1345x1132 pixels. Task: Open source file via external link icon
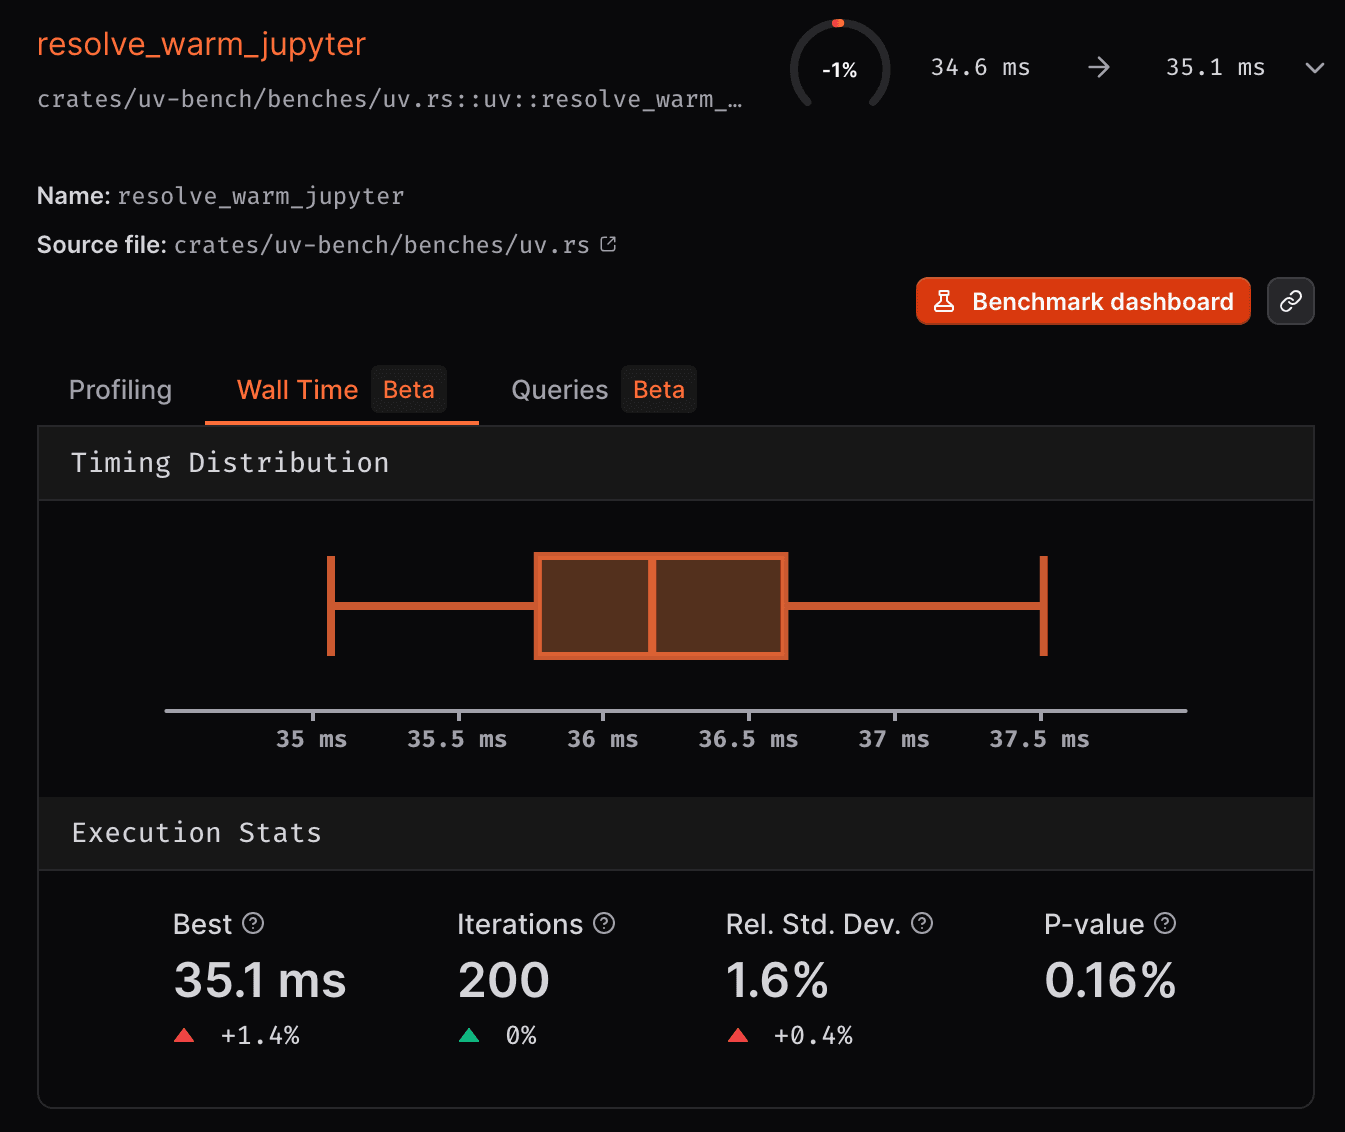609,243
